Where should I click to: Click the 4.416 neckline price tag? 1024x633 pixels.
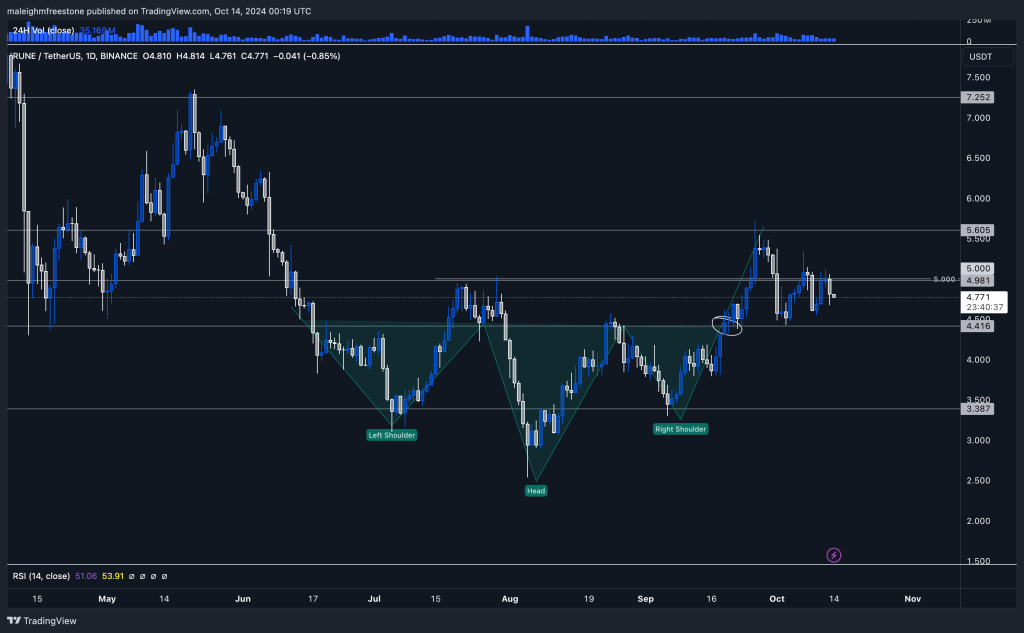pyautogui.click(x=976, y=326)
